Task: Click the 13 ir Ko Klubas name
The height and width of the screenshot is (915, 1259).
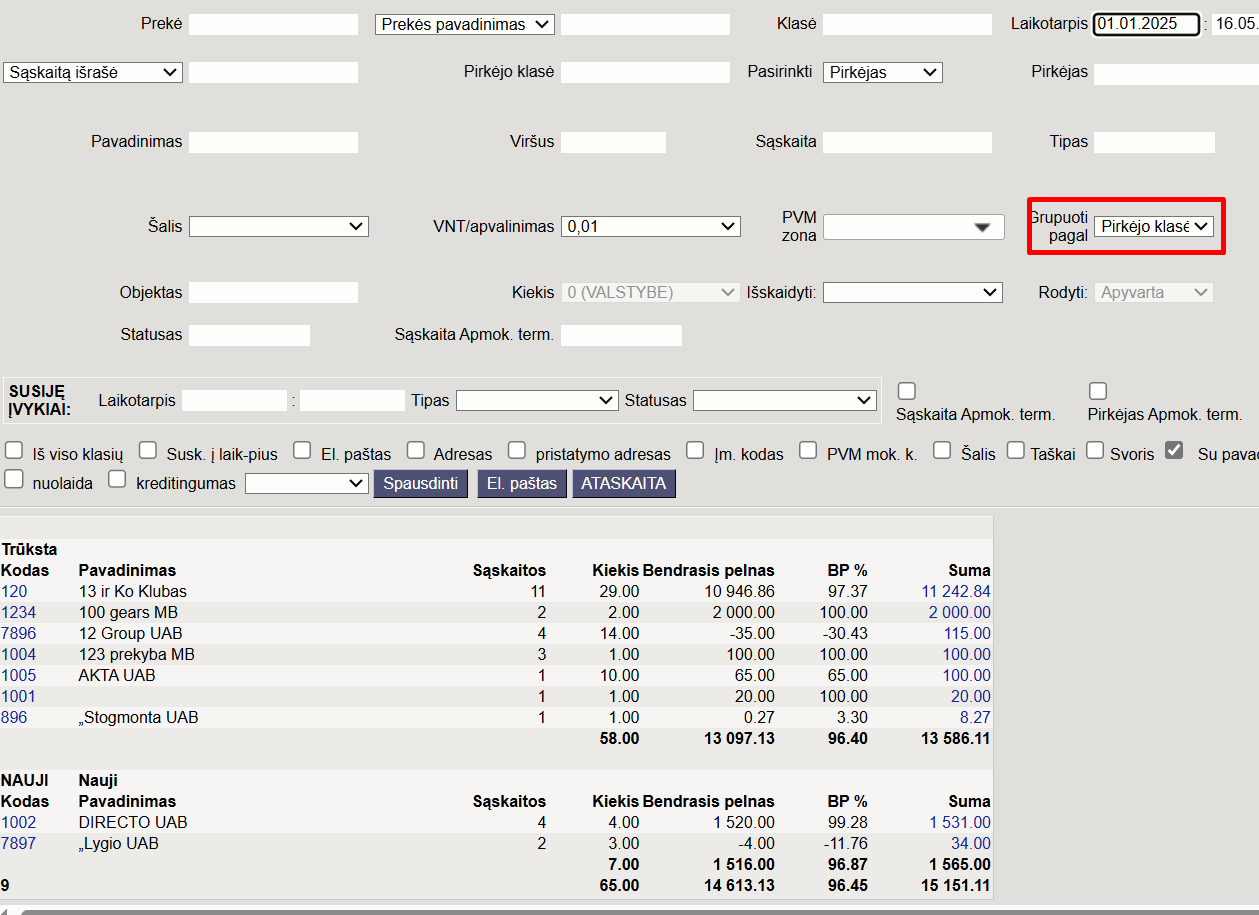Action: click(x=133, y=591)
